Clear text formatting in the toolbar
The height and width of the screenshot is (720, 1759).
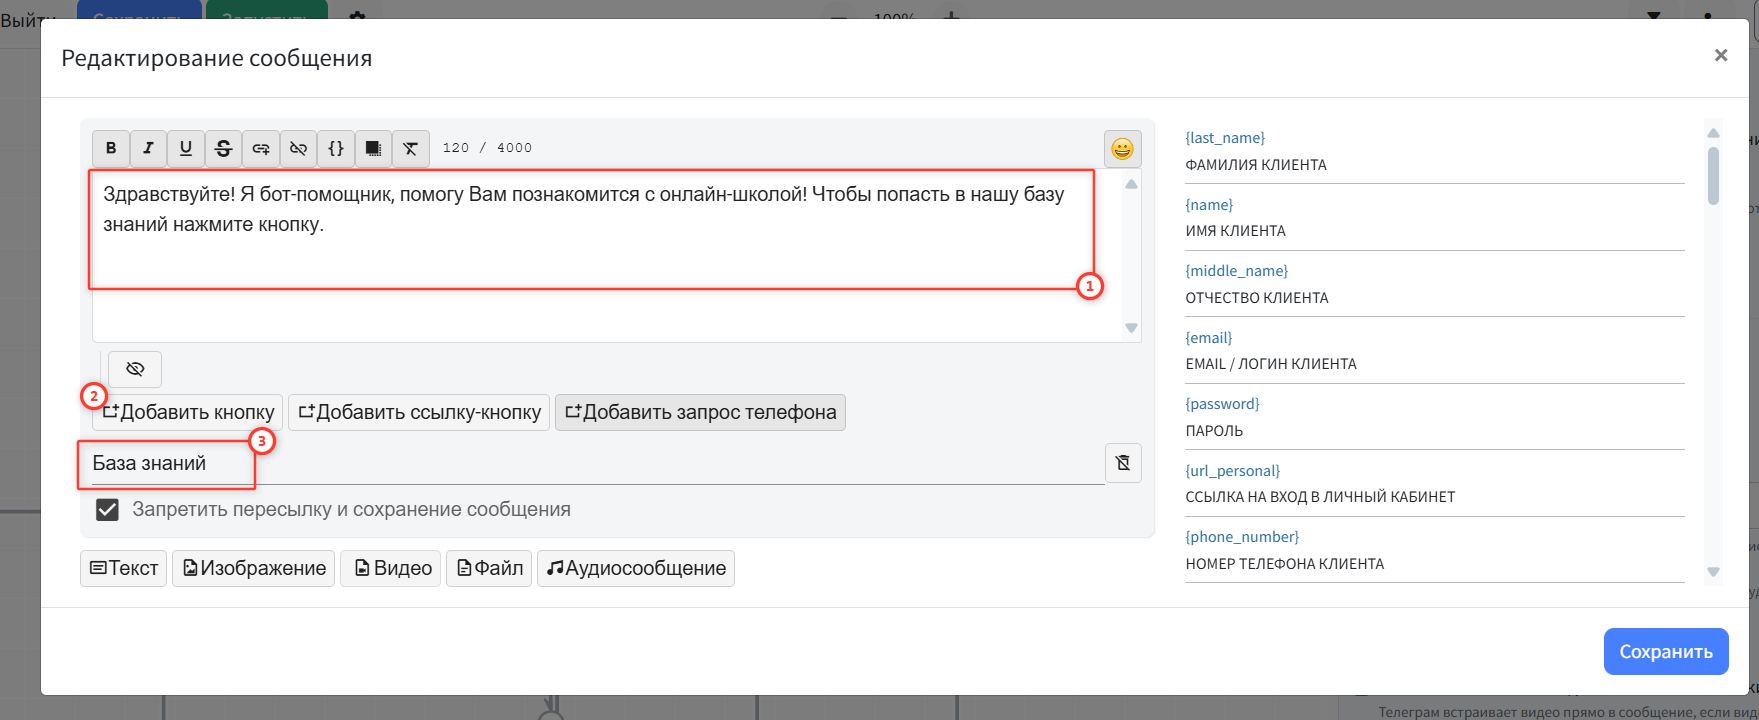pos(410,148)
